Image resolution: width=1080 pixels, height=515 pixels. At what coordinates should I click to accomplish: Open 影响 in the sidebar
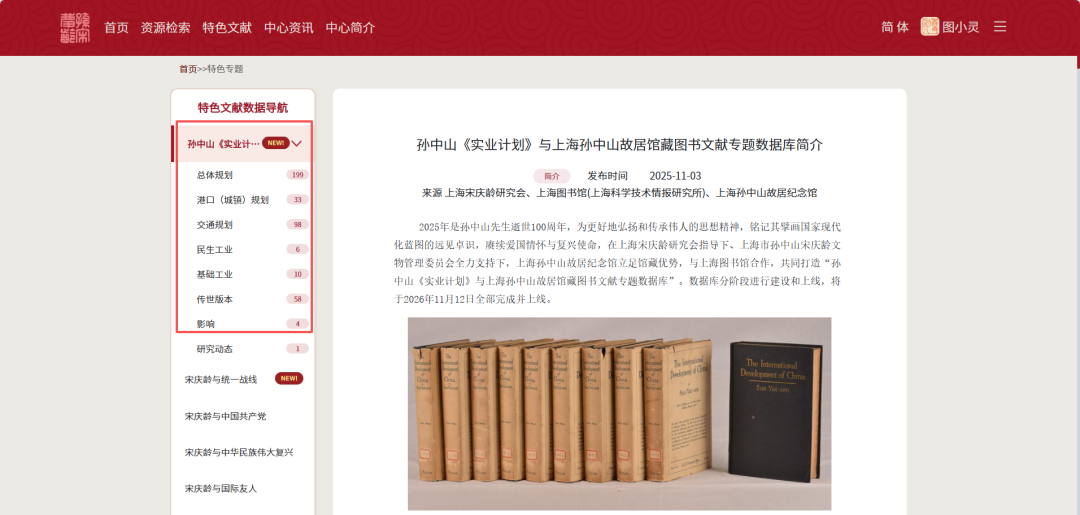click(x=205, y=324)
